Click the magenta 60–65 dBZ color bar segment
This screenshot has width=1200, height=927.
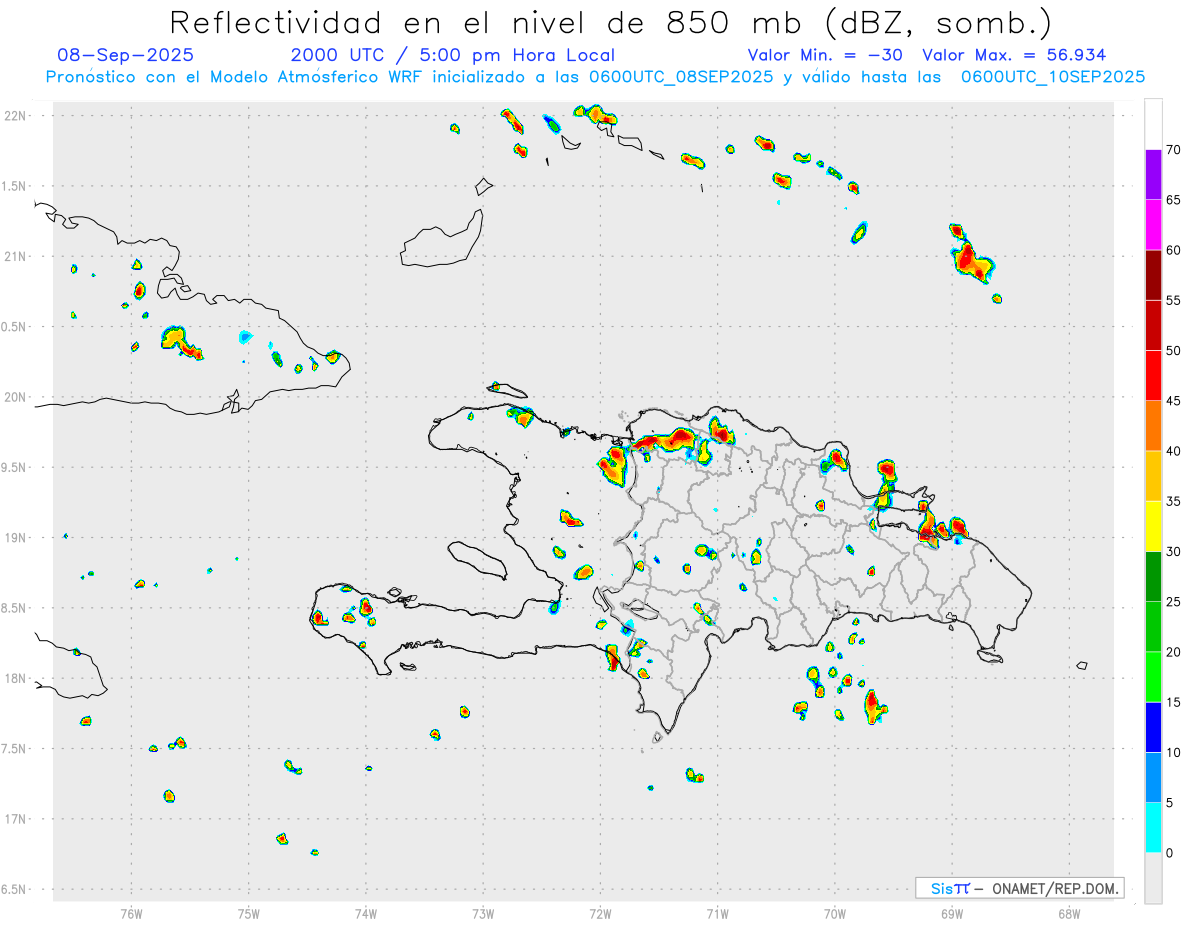coord(1153,225)
